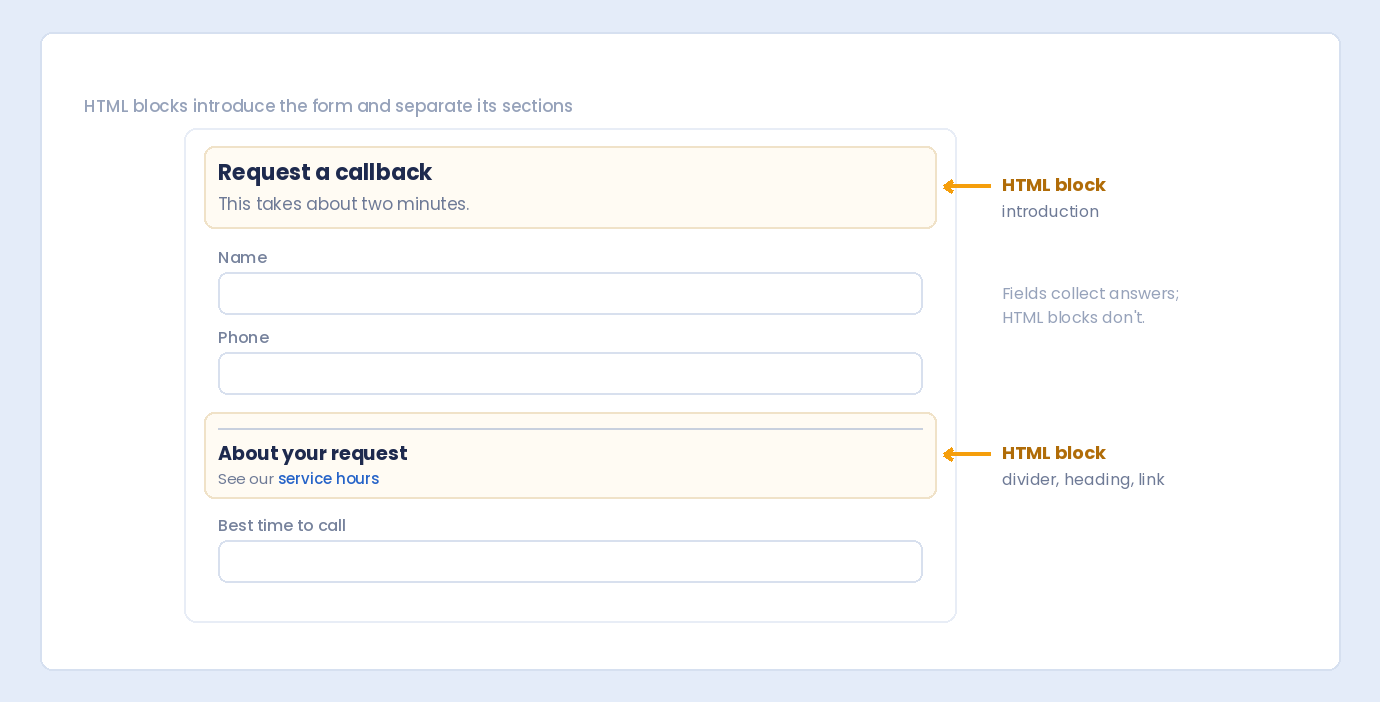Click the Name input field
Image resolution: width=1380 pixels, height=702 pixels.
click(x=570, y=294)
